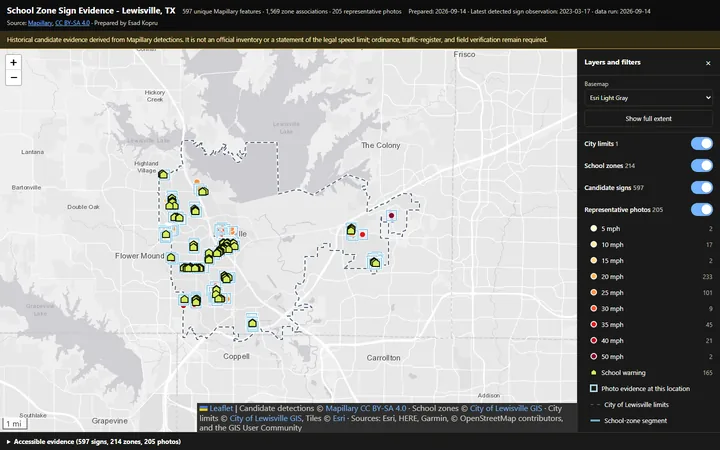Open the Basemap dropdown
This screenshot has height=450, width=720.
pyautogui.click(x=648, y=98)
